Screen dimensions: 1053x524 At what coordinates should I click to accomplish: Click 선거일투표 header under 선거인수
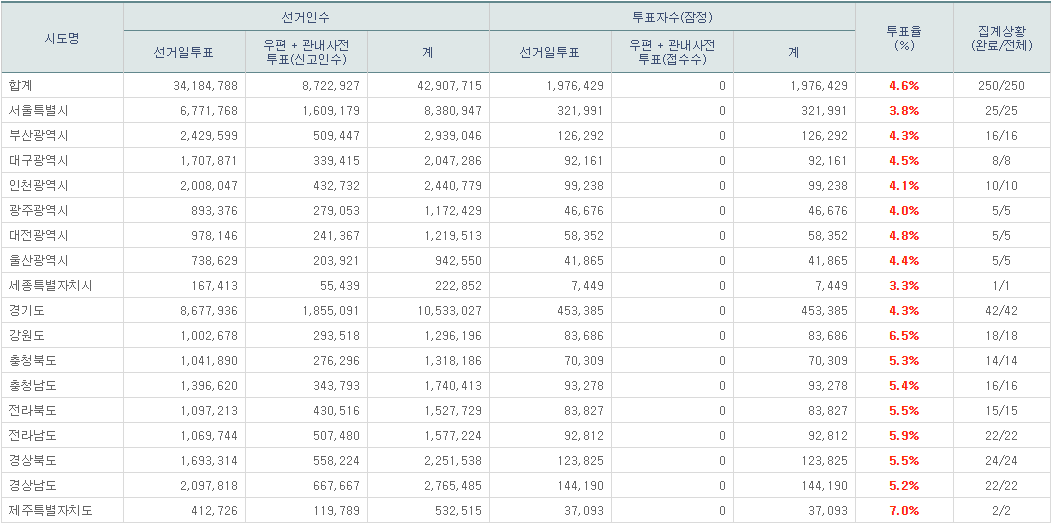point(184,52)
